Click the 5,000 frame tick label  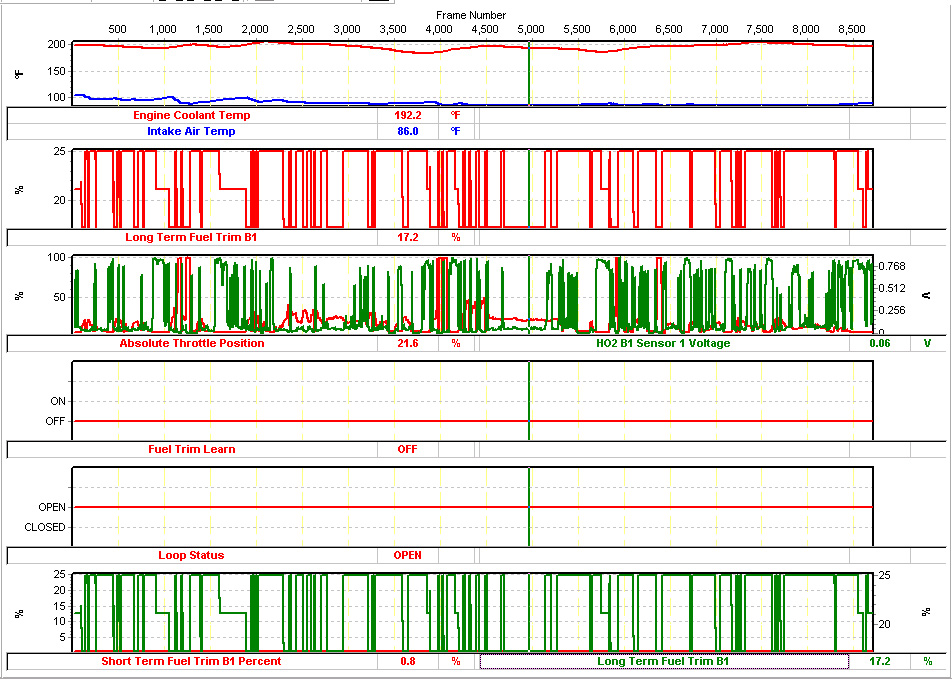click(x=529, y=30)
